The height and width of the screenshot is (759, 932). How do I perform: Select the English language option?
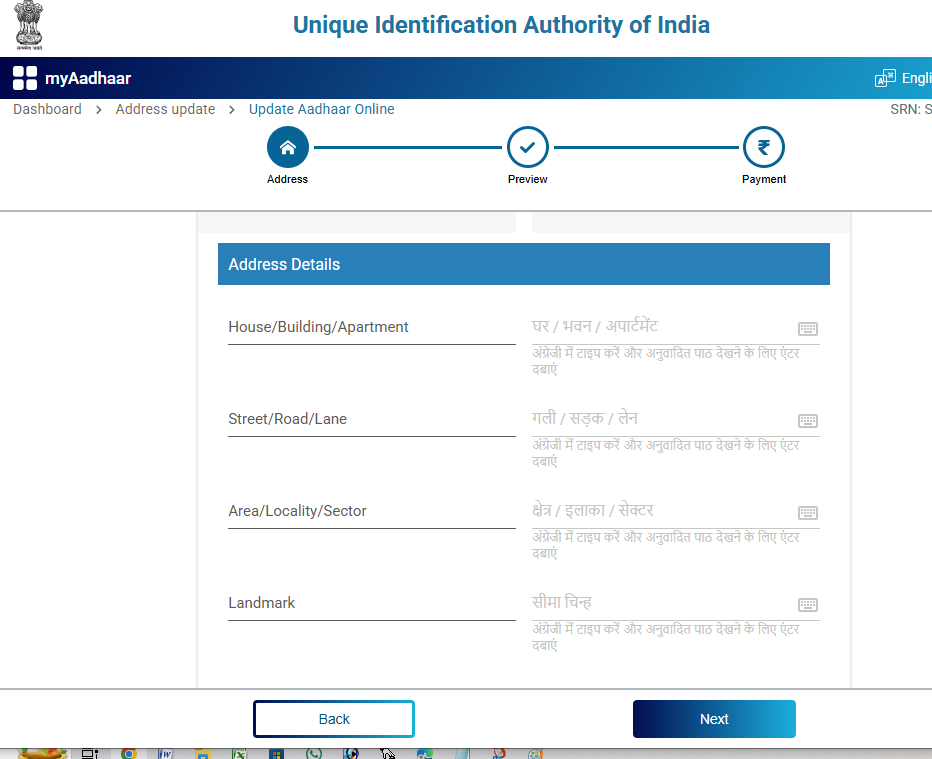pyautogui.click(x=913, y=77)
